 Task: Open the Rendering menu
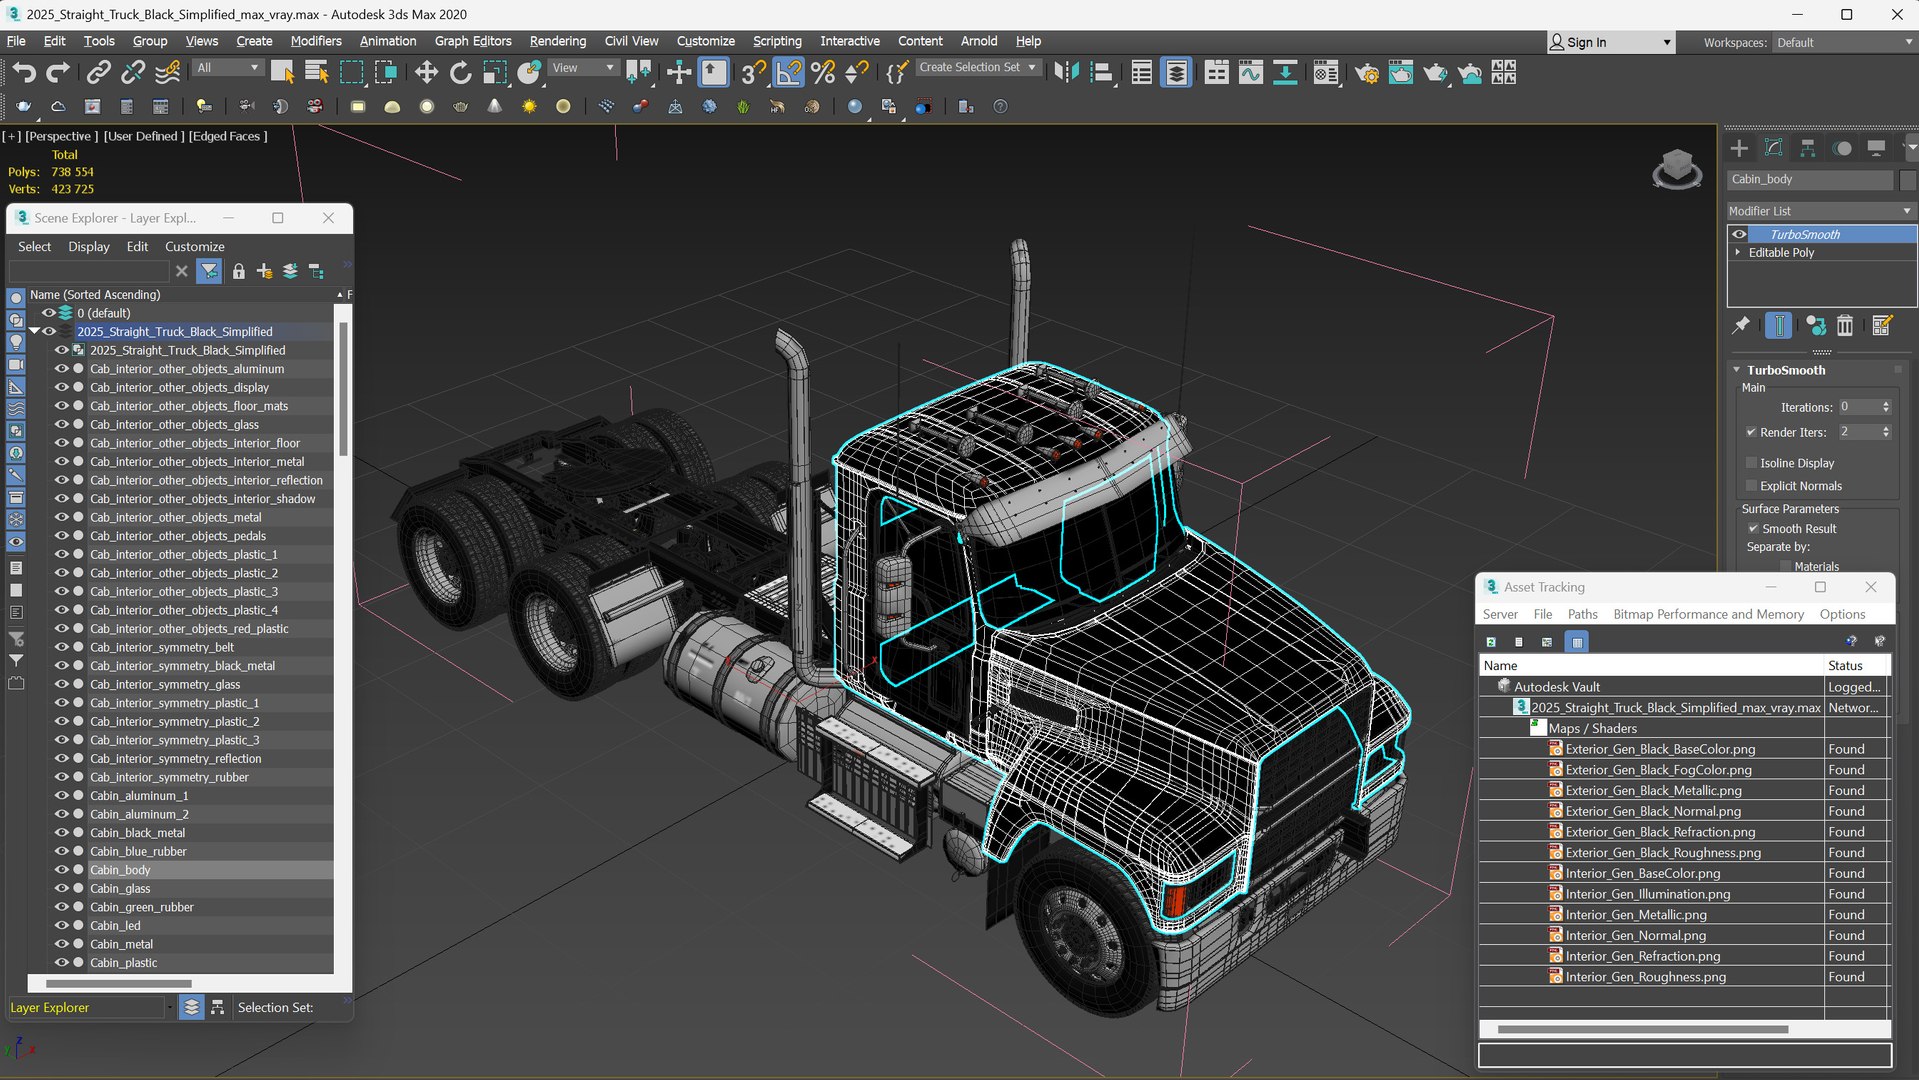[557, 41]
